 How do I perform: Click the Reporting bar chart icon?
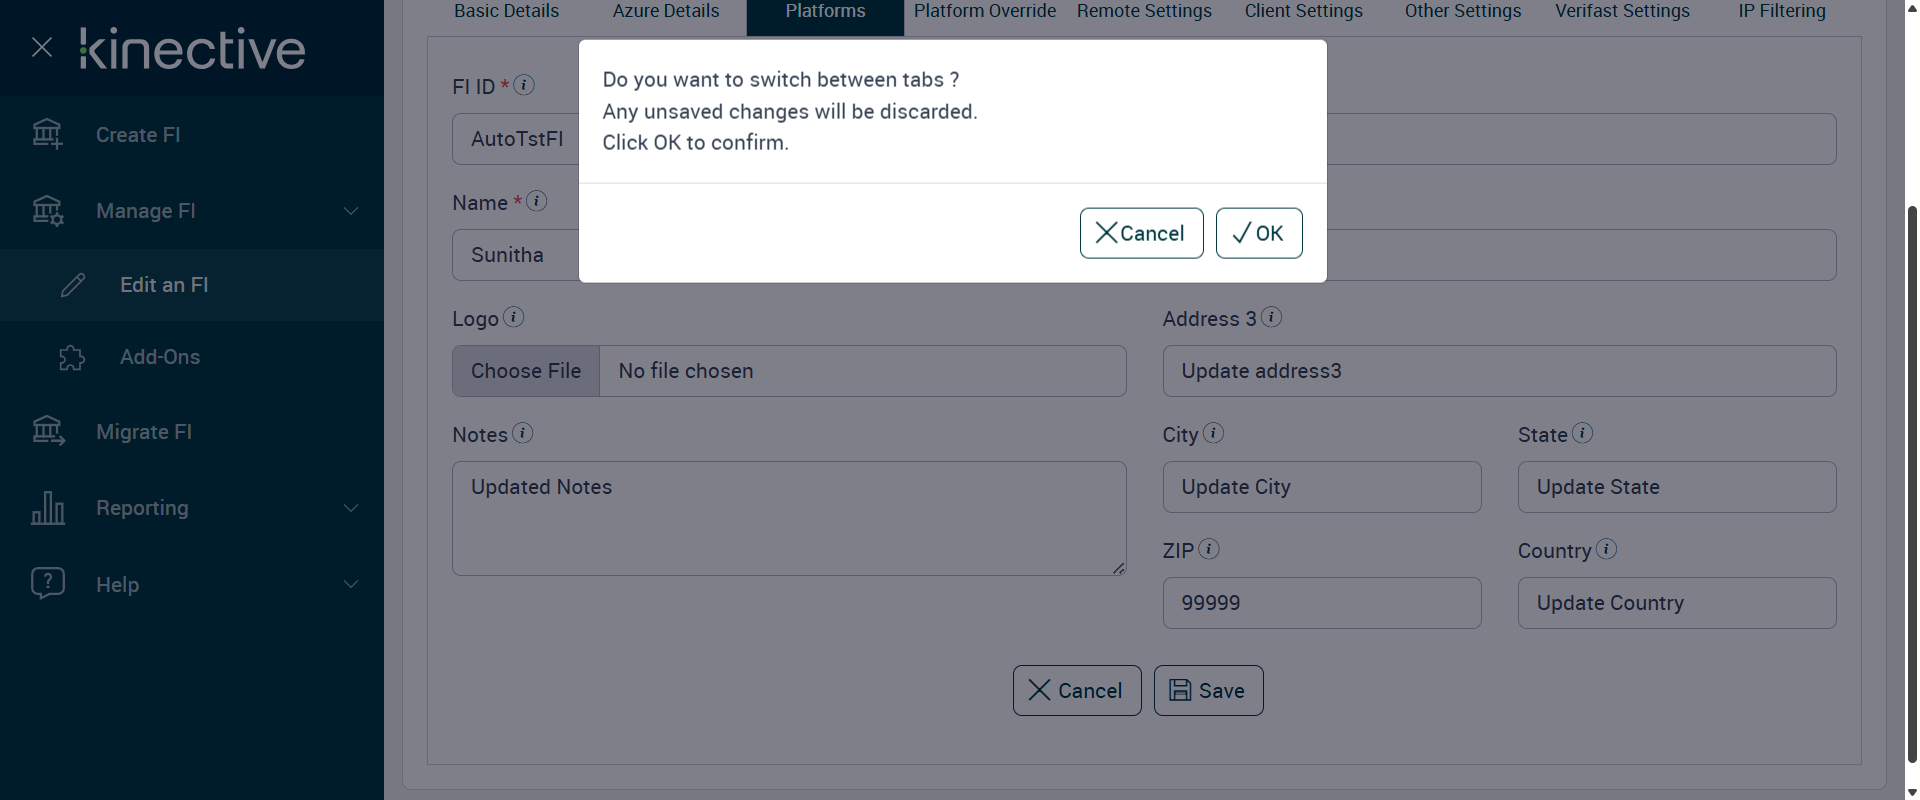click(x=47, y=508)
